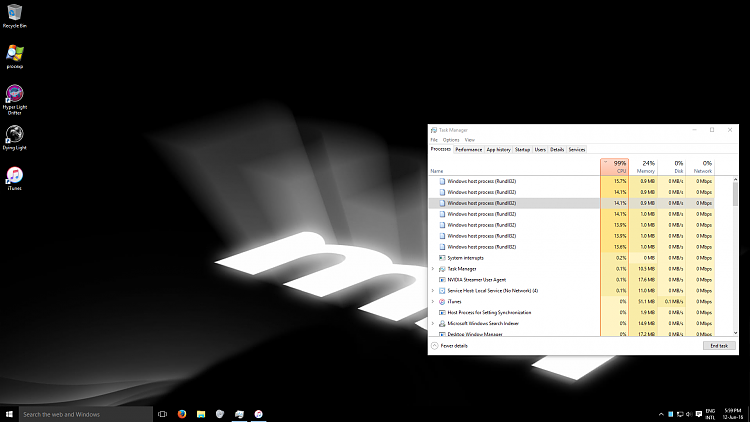Image resolution: width=750 pixels, height=422 pixels.
Task: Select the Processes tab
Action: pyautogui.click(x=441, y=149)
